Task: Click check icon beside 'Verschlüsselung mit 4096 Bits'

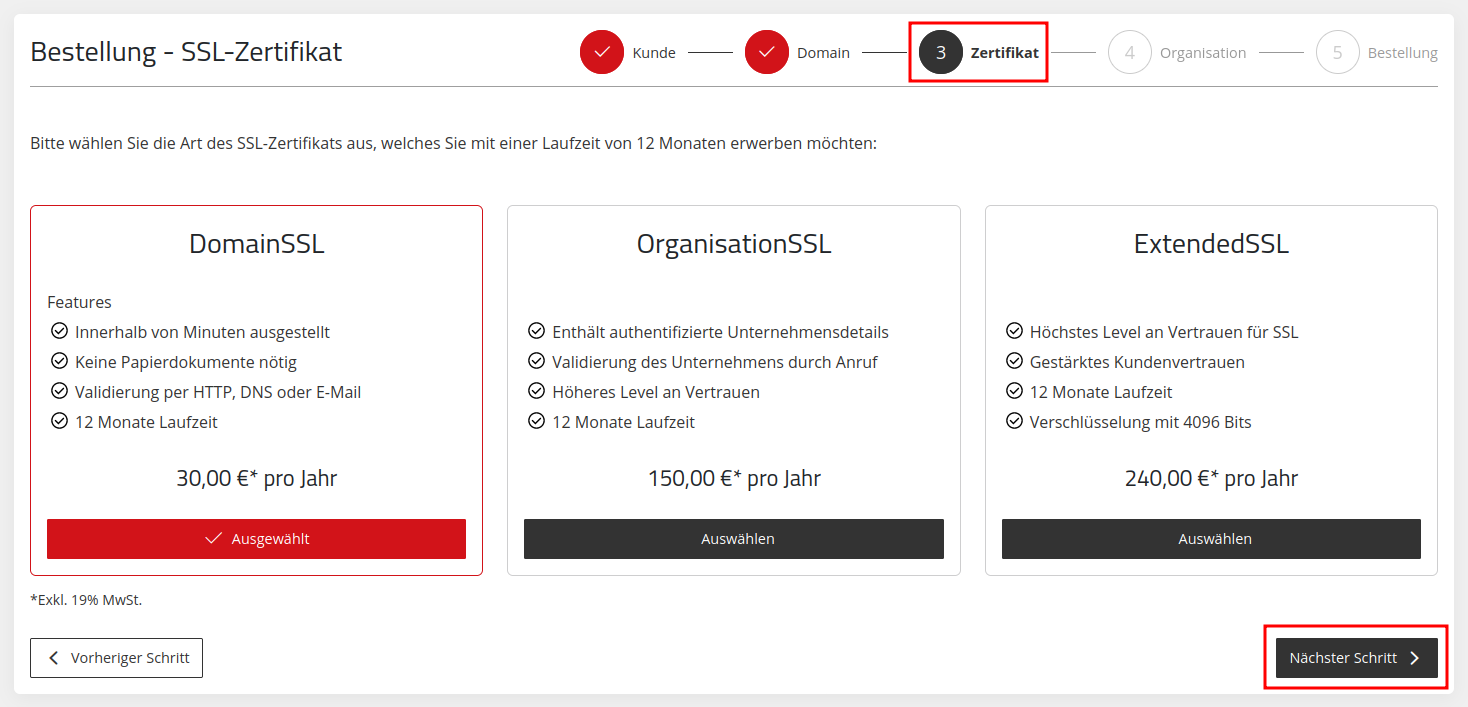Action: (1014, 421)
